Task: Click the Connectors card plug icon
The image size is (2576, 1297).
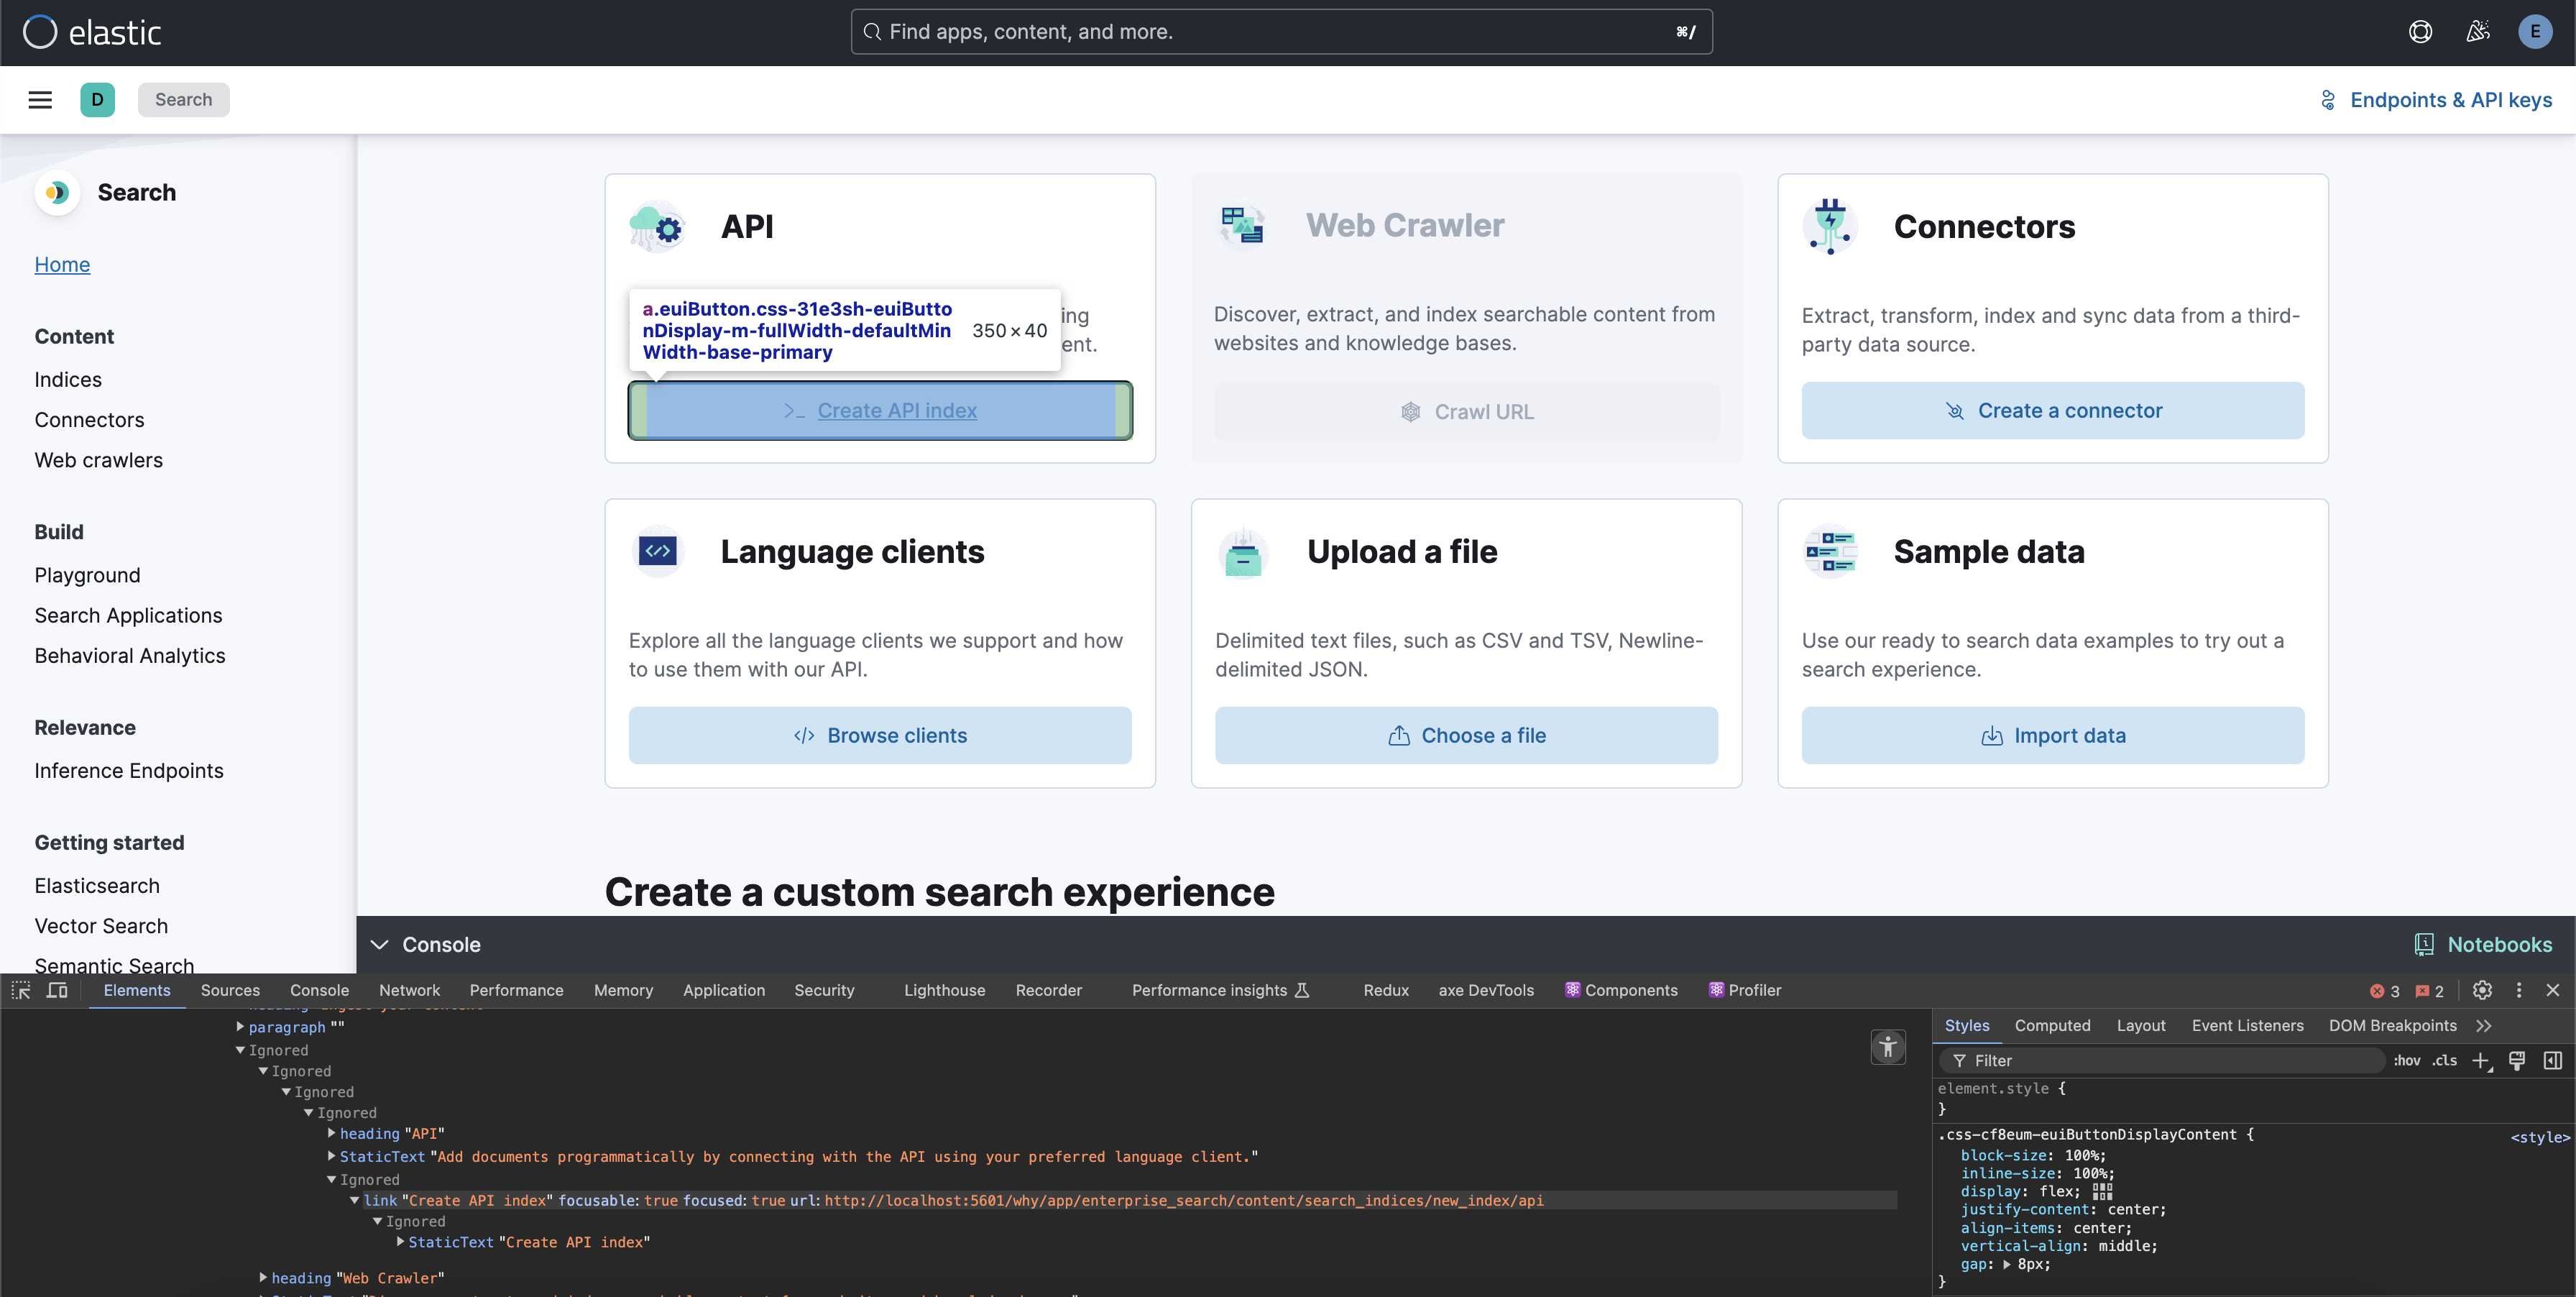Action: click(x=1830, y=227)
